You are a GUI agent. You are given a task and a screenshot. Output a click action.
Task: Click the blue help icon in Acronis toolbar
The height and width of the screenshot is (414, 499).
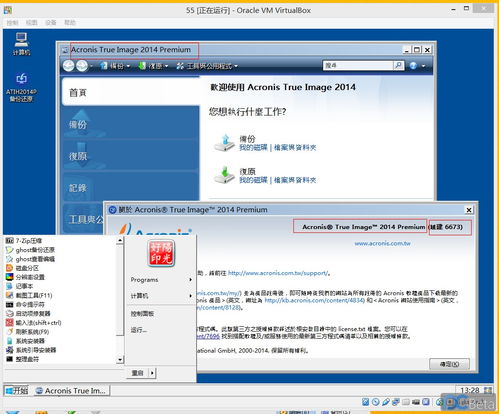pyautogui.click(x=413, y=66)
